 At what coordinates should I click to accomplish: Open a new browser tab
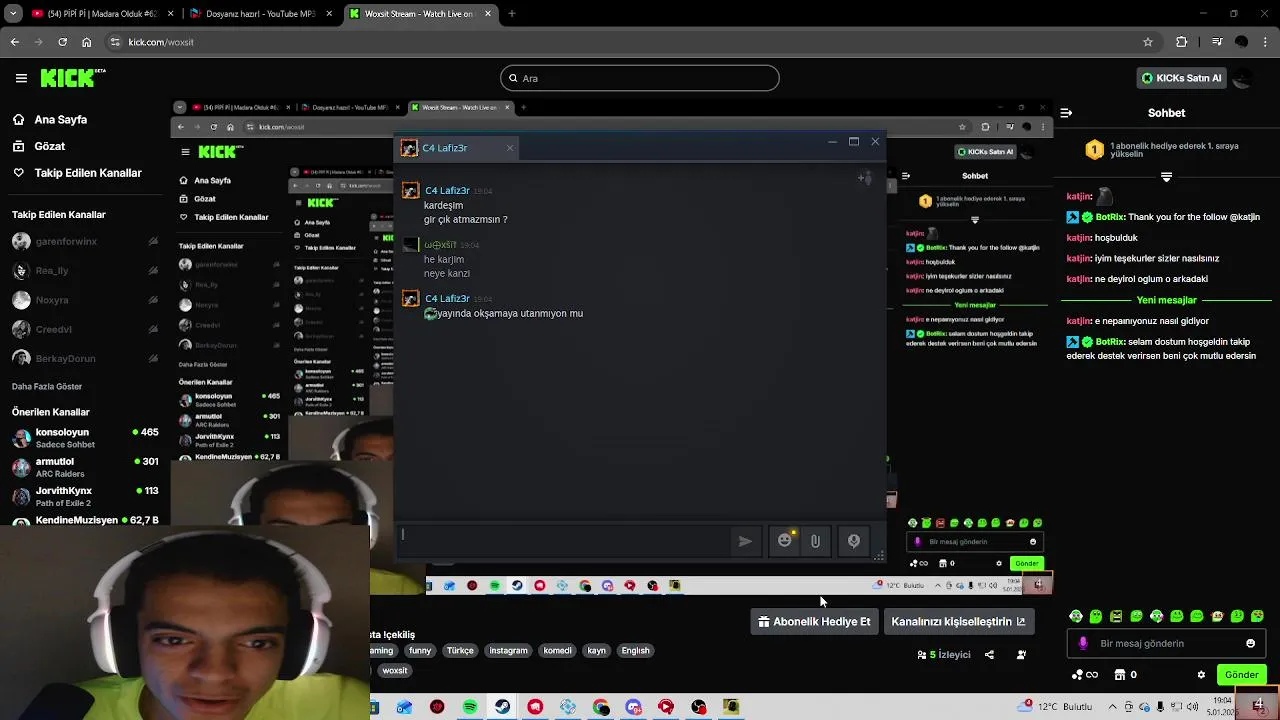click(511, 14)
